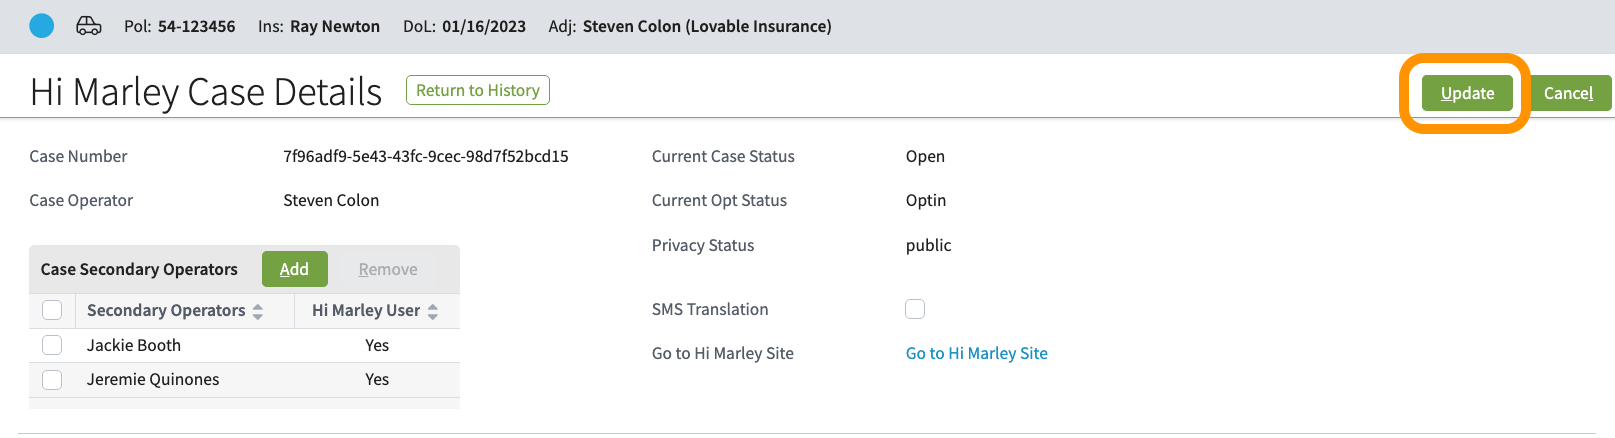Viewport: 1615px width, 438px height.
Task: Sort by Hi Marley User column arrows
Action: 433,312
